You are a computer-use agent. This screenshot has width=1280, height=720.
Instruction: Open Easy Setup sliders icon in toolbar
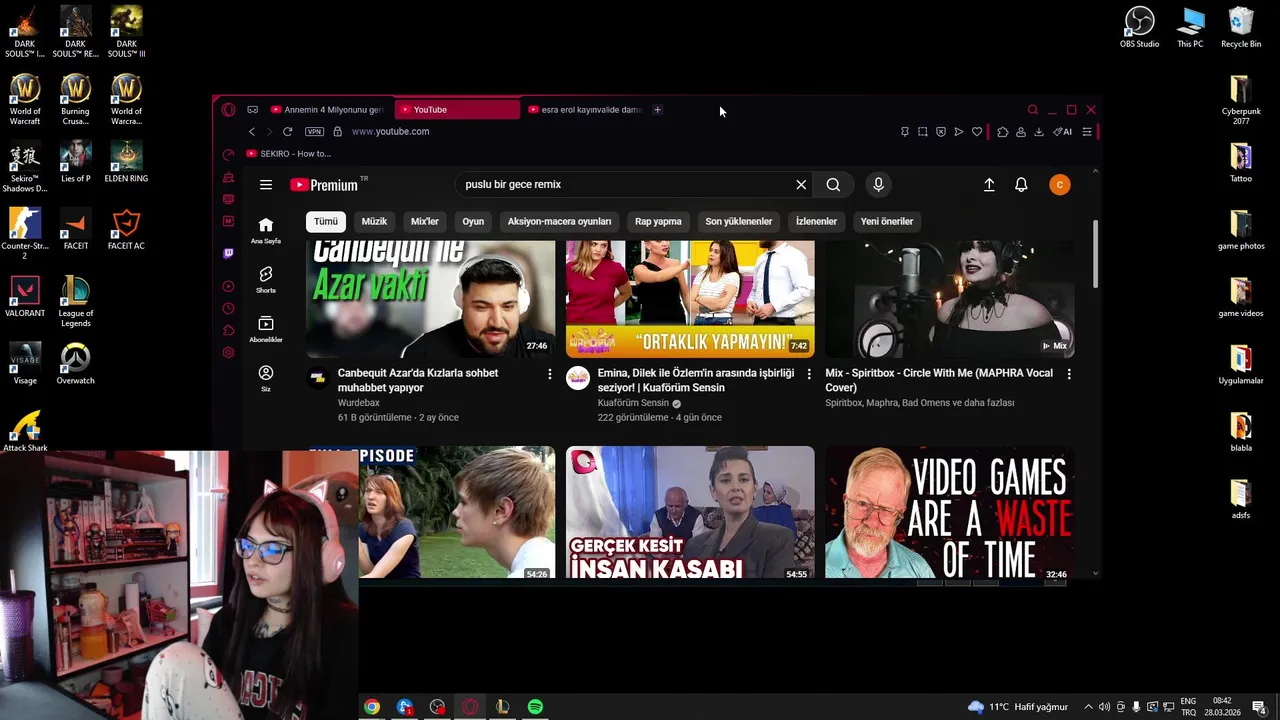click(x=1087, y=132)
